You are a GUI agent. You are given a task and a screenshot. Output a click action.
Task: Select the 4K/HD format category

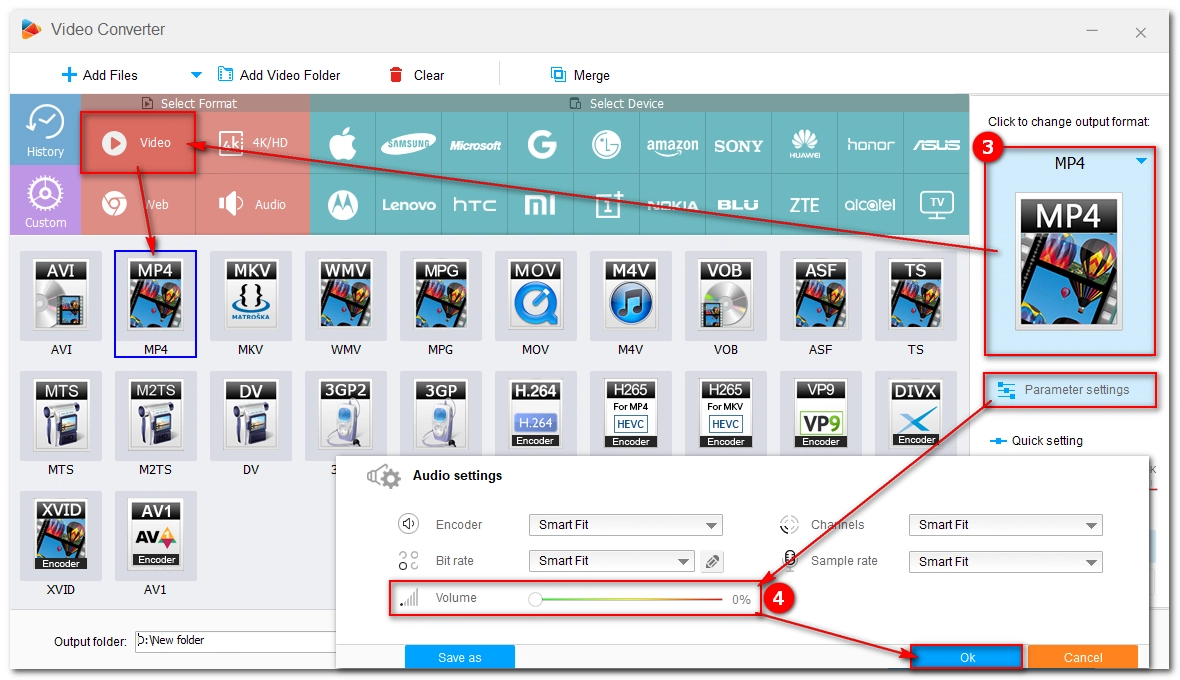pyautogui.click(x=253, y=142)
